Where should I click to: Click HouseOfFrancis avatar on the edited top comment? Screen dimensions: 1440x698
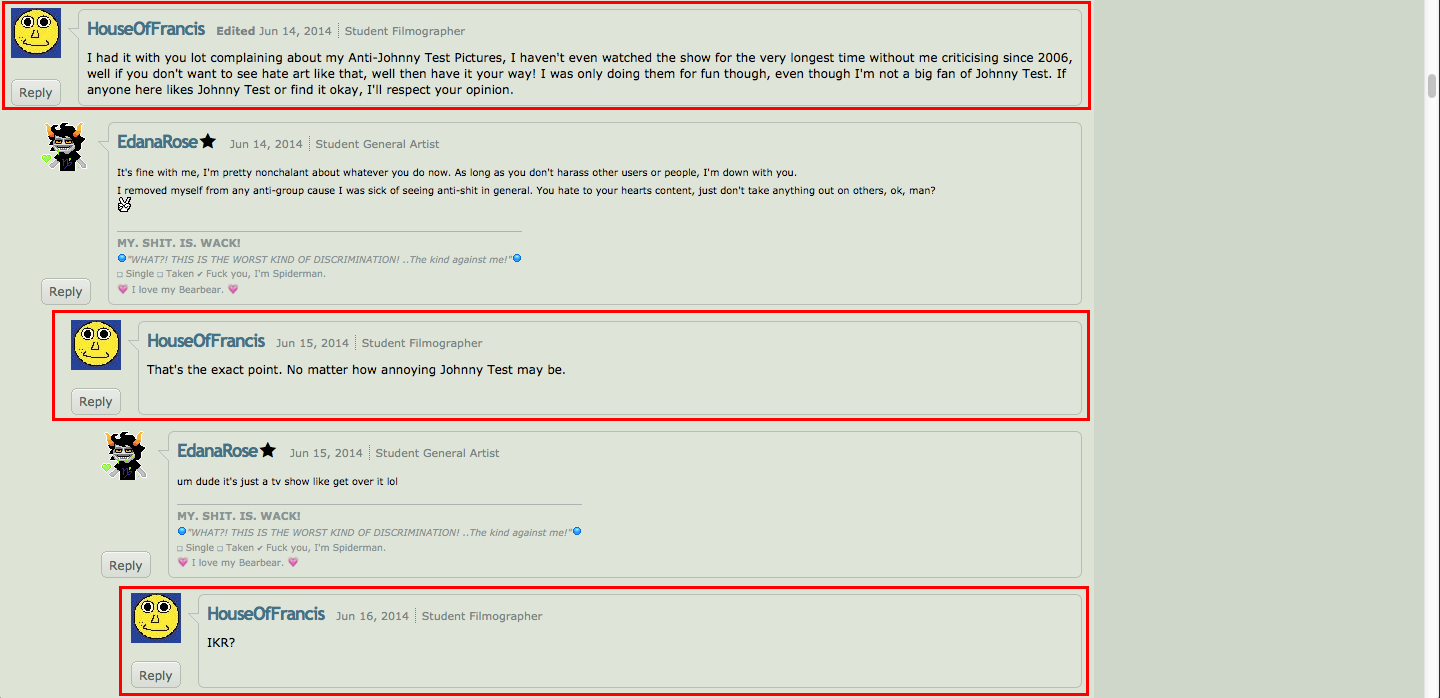point(36,33)
